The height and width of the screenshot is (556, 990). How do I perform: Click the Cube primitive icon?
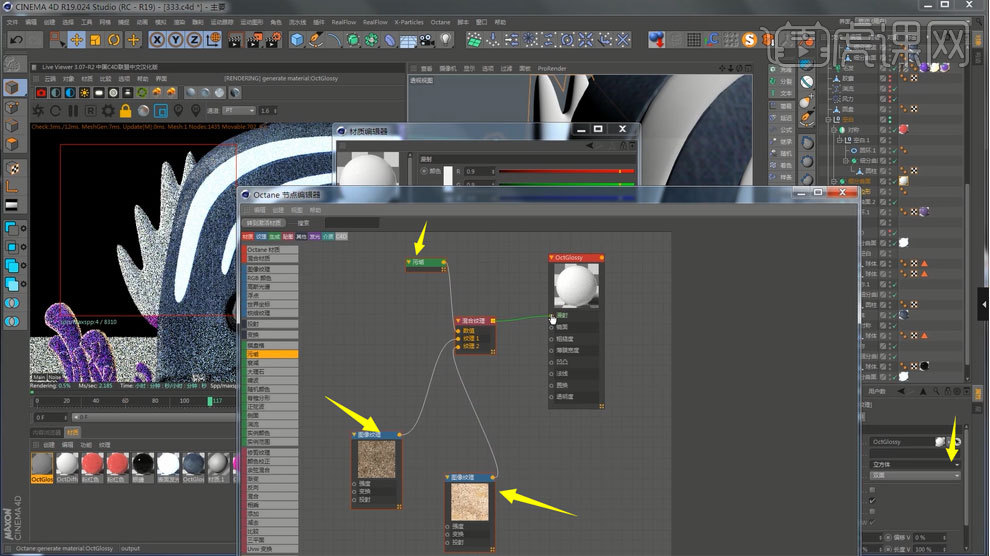click(x=297, y=40)
